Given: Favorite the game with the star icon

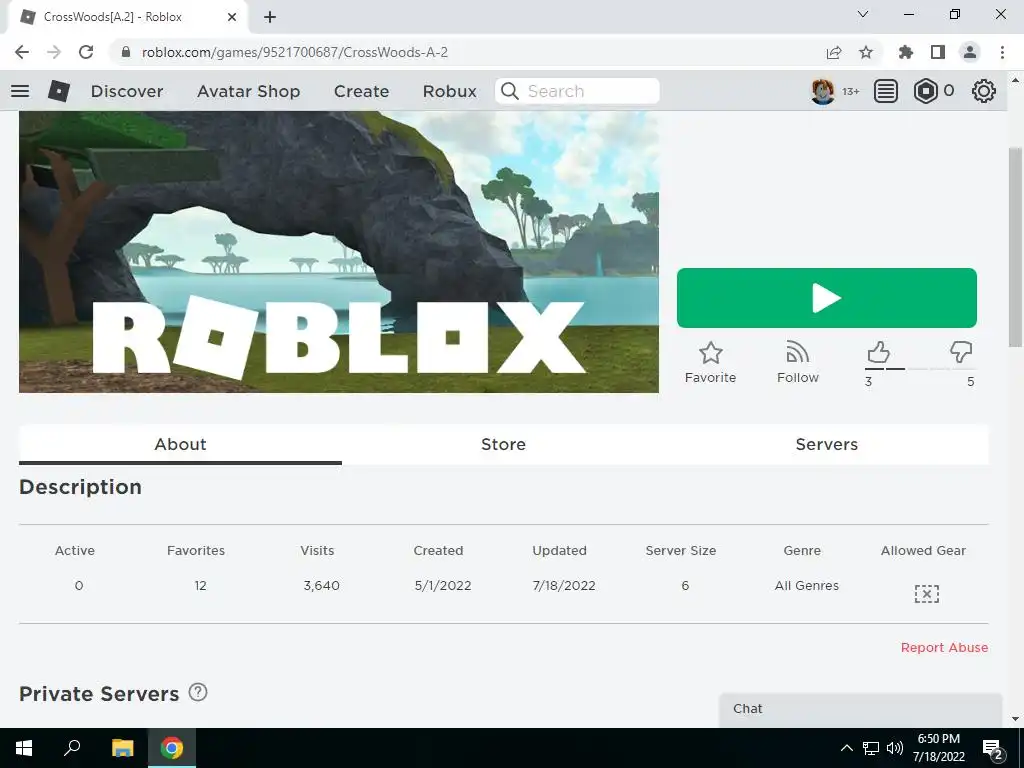Looking at the screenshot, I should pyautogui.click(x=711, y=353).
